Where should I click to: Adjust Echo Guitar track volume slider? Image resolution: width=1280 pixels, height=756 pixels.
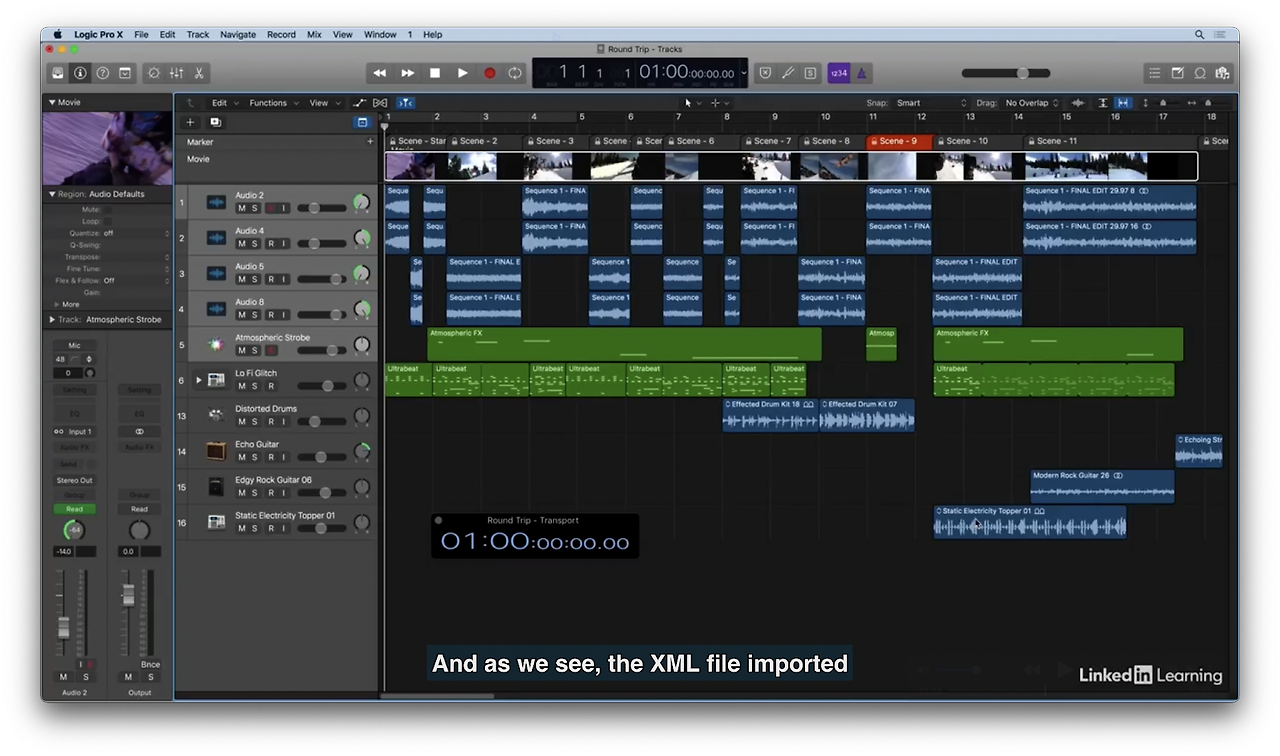coord(322,457)
